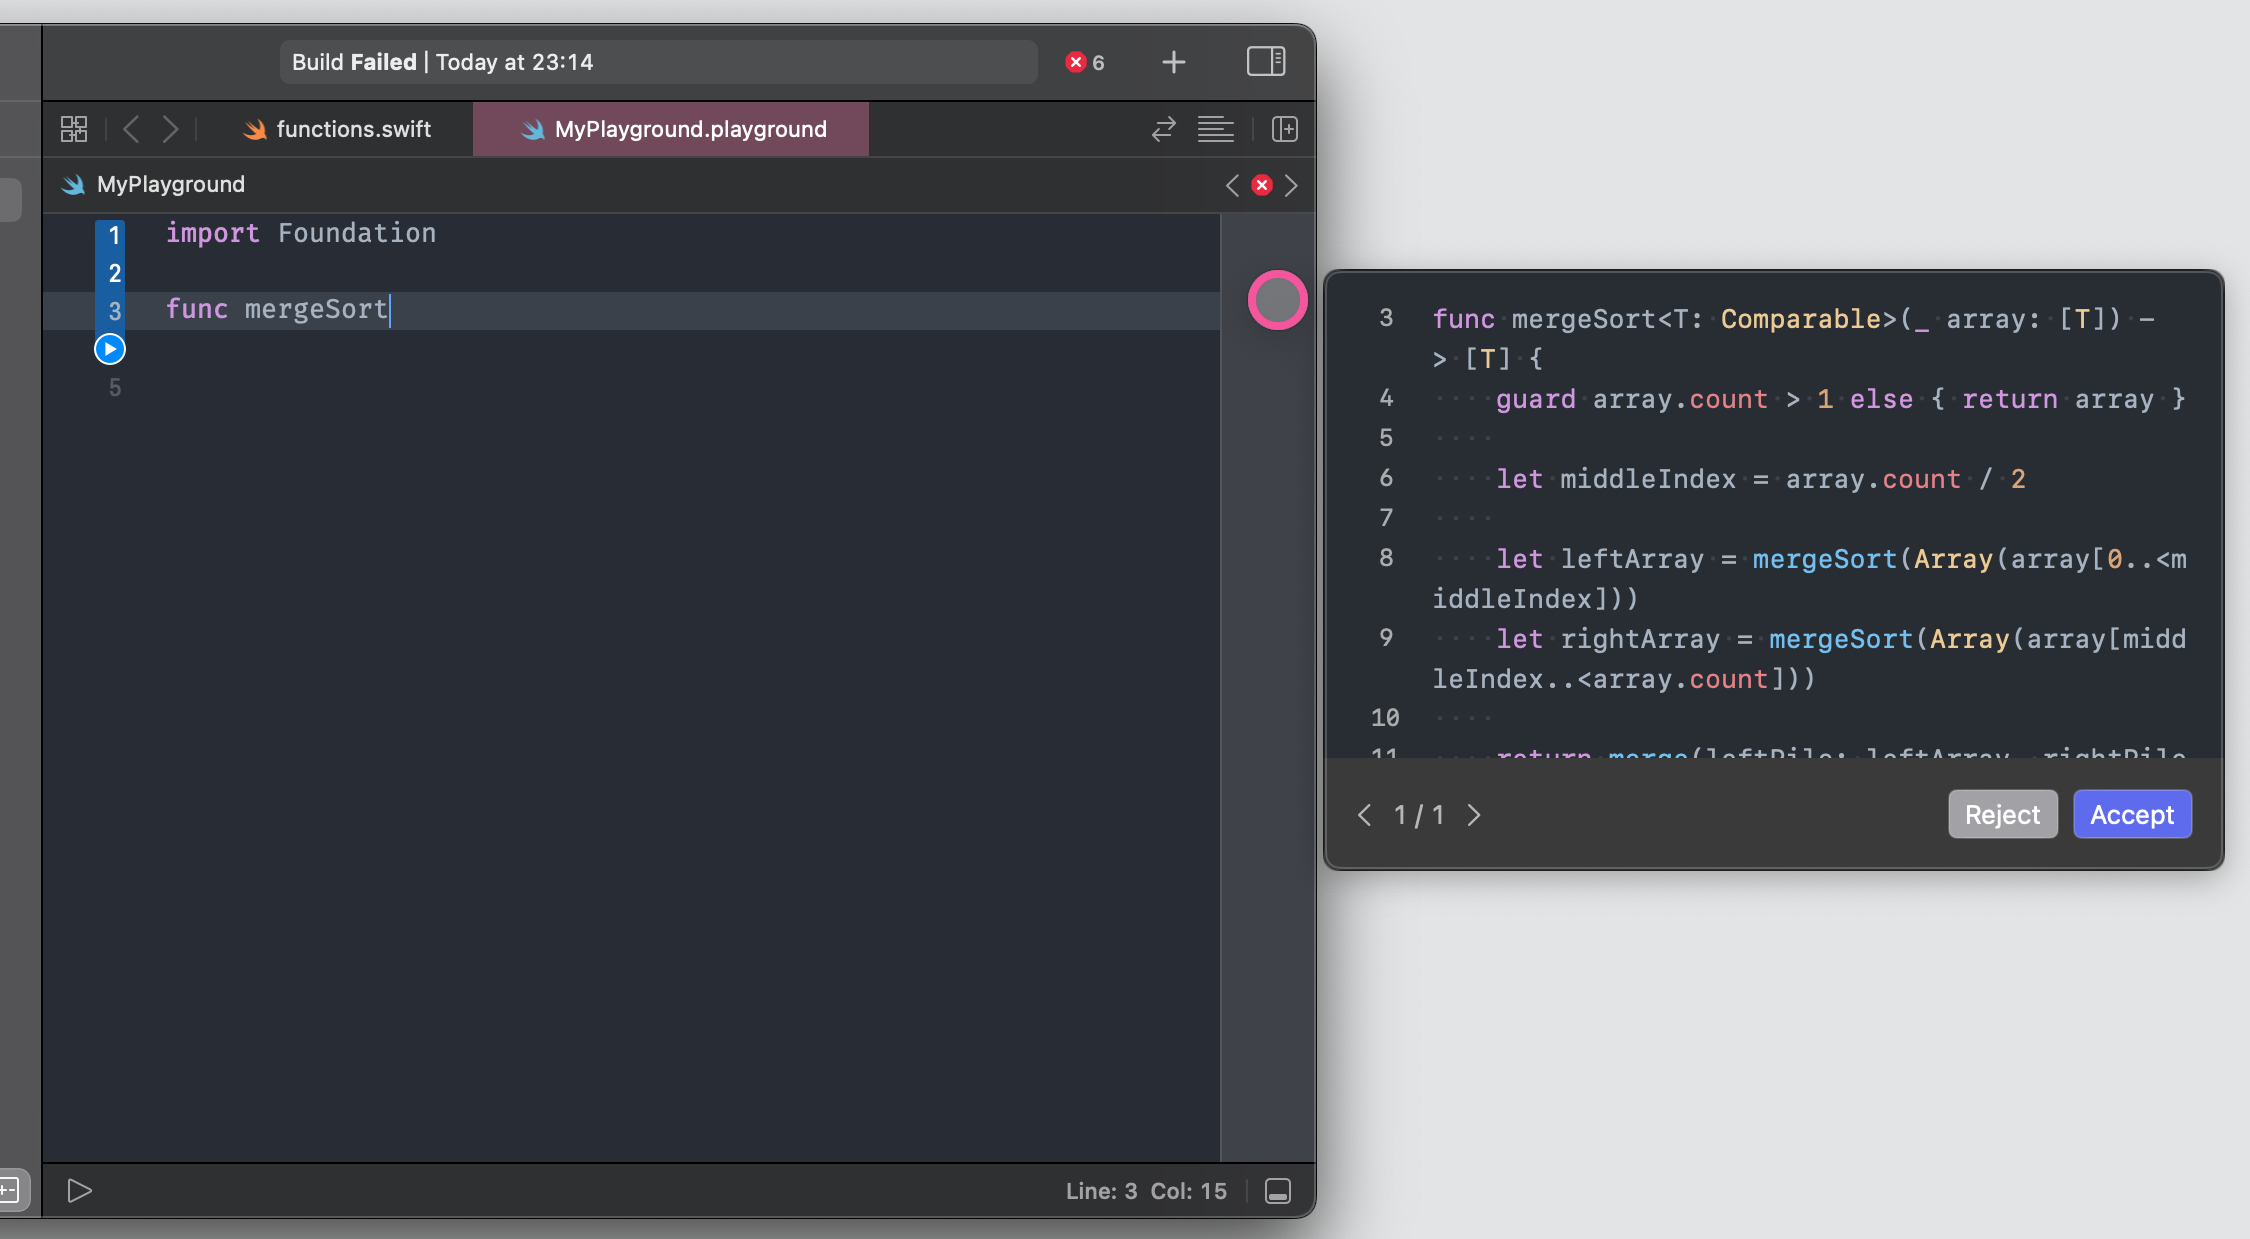Click the grid/panel layout icon

(73, 128)
